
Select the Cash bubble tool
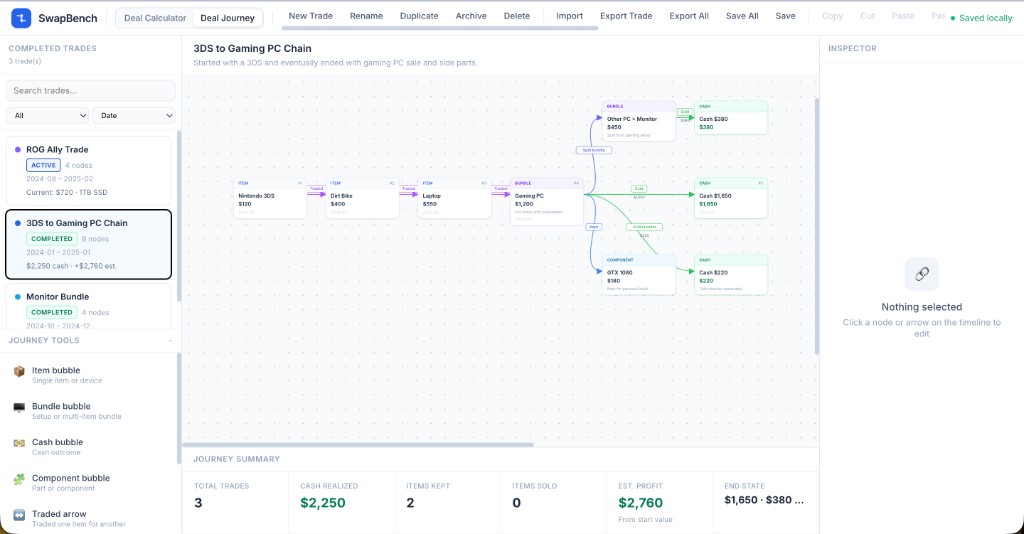89,446
